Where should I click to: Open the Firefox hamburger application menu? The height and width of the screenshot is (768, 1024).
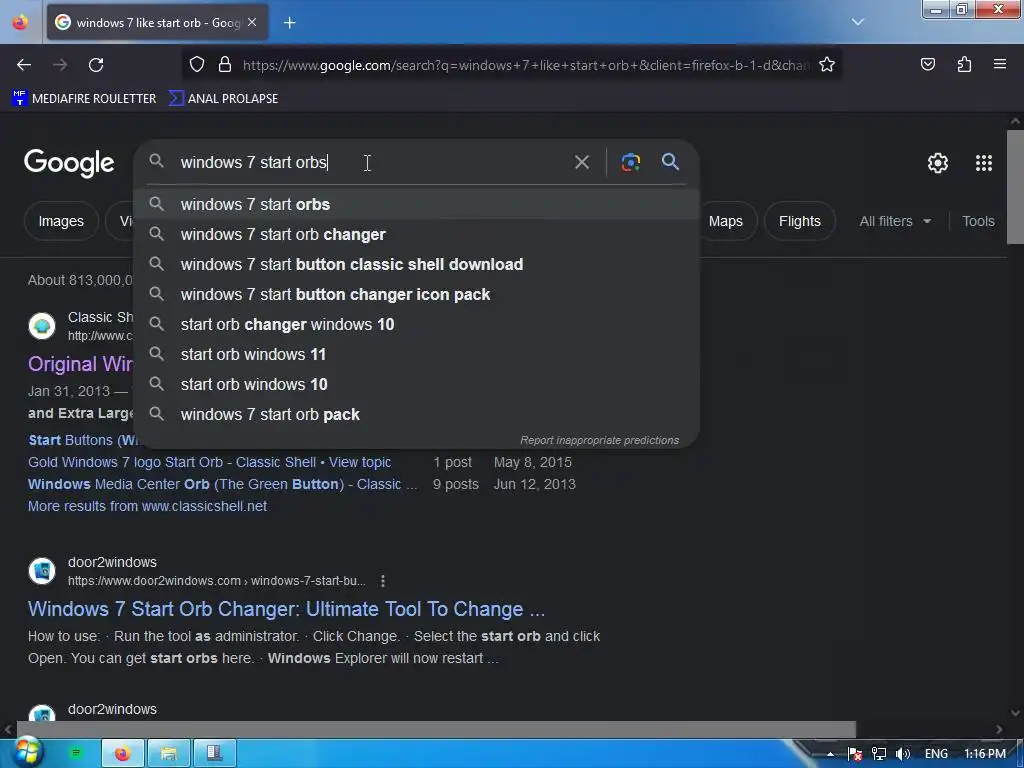(1000, 64)
